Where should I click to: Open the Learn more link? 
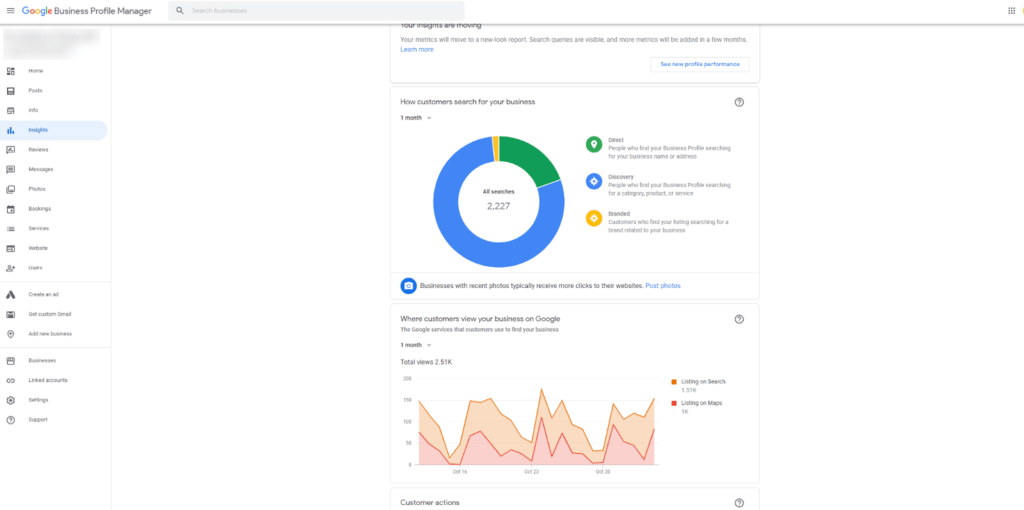click(x=417, y=49)
